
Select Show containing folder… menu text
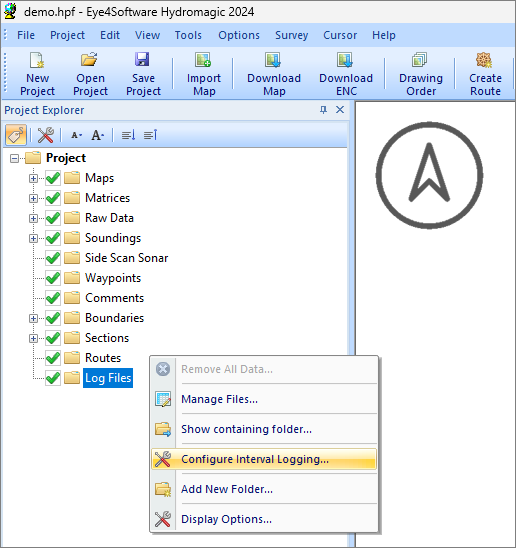tap(246, 429)
